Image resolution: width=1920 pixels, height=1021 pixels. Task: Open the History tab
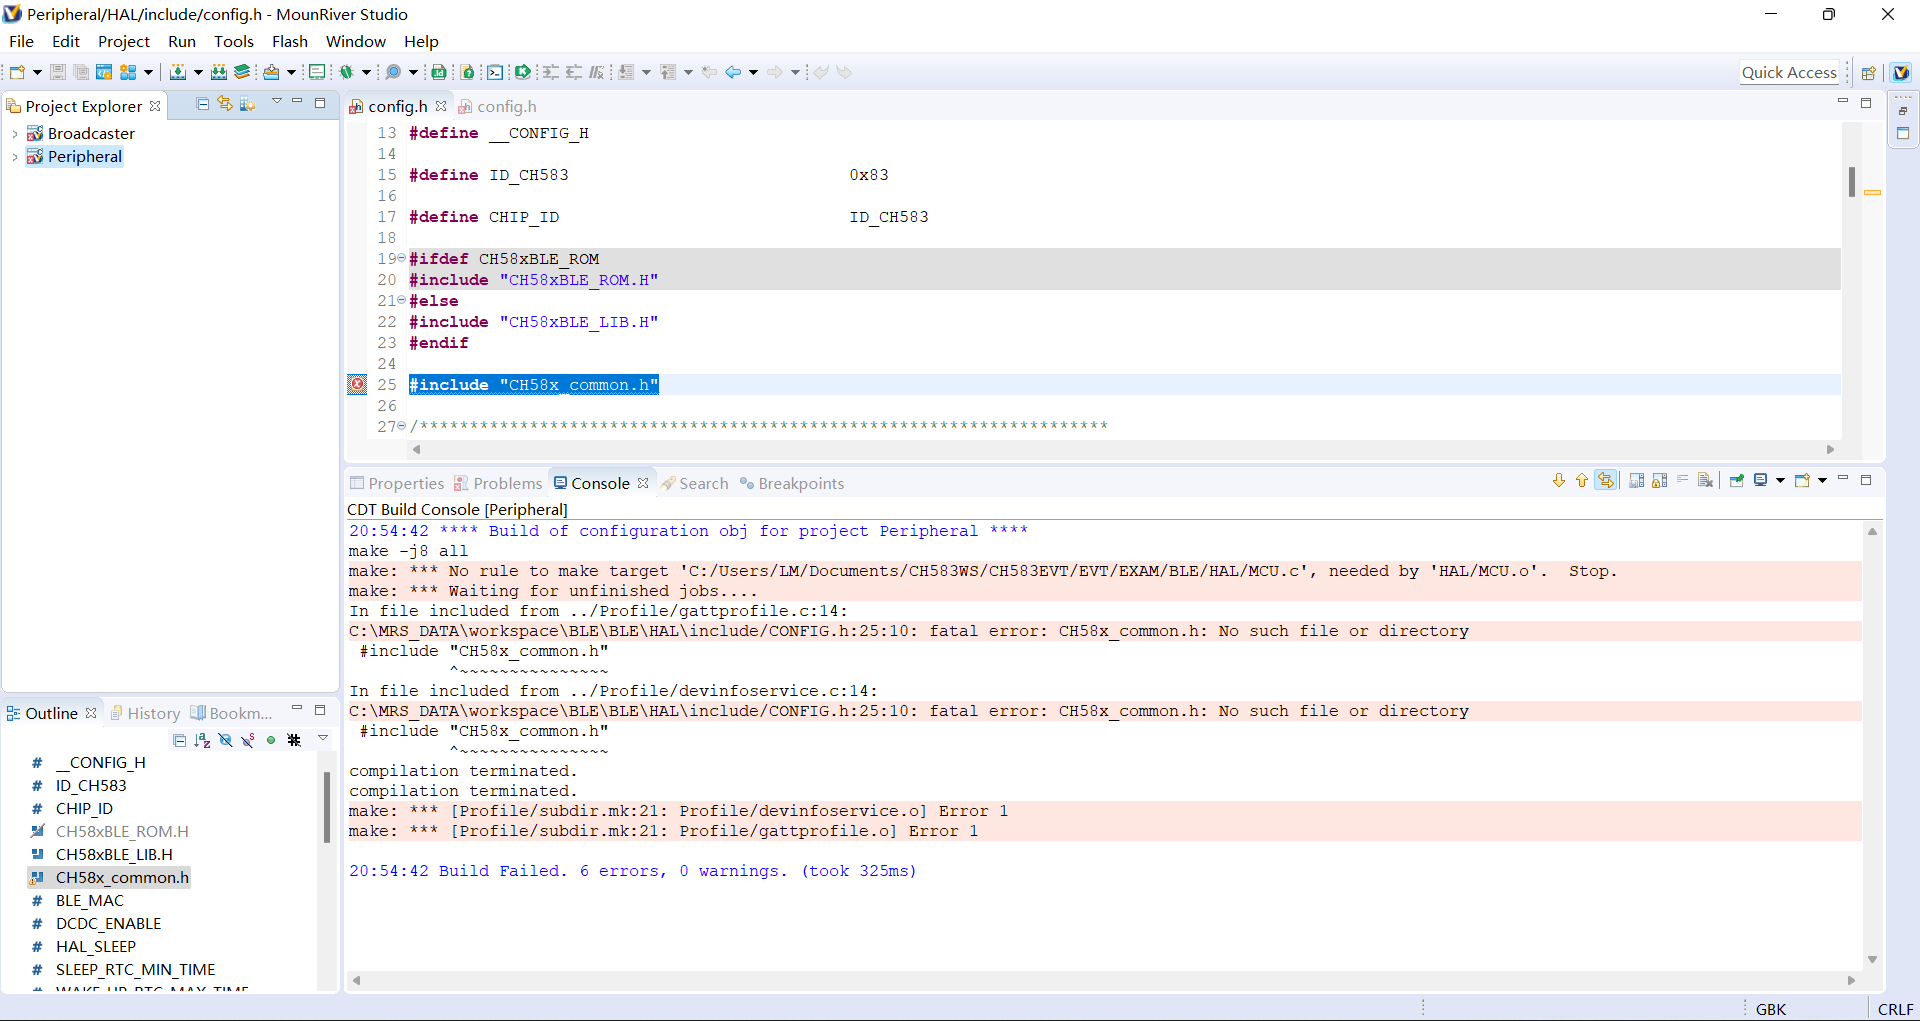pos(145,713)
